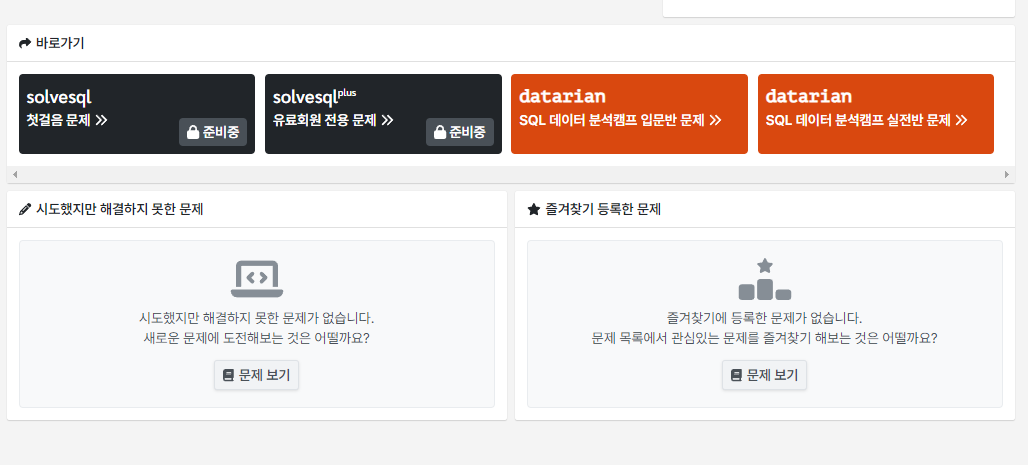Click text 시도했지만 해결하지 못한 문제가 없습니다.
The height and width of the screenshot is (465, 1028).
[257, 319]
